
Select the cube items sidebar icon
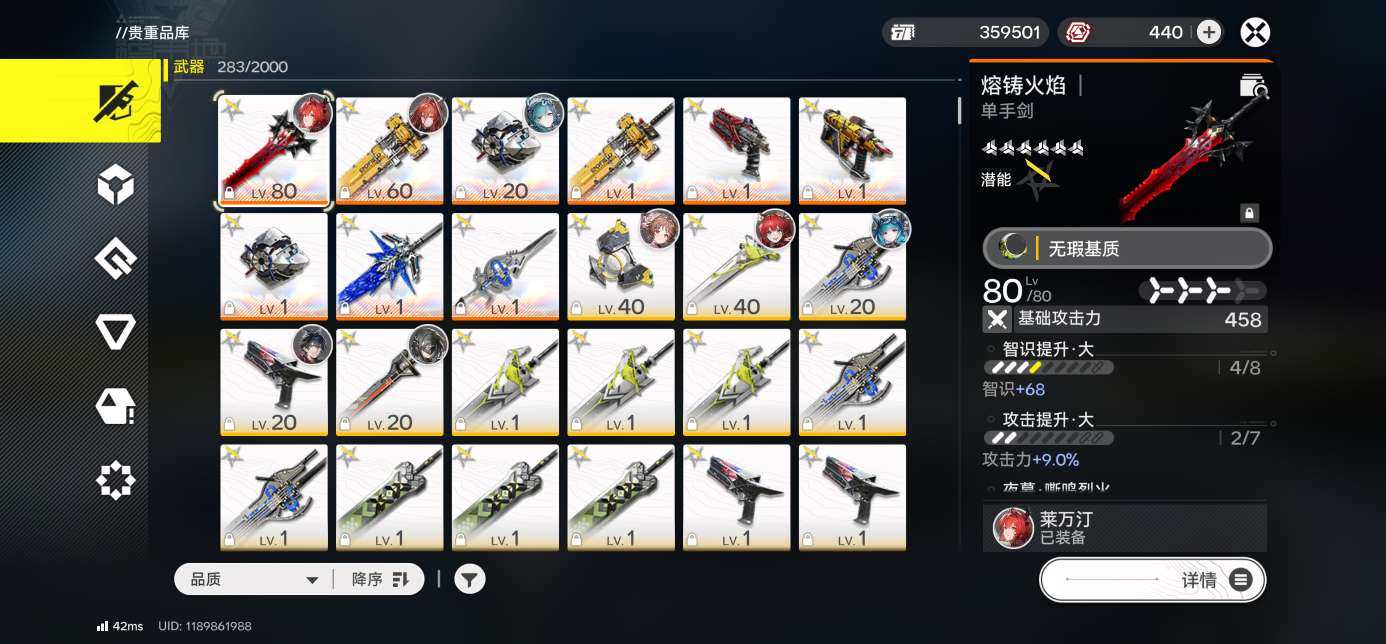[x=115, y=186]
